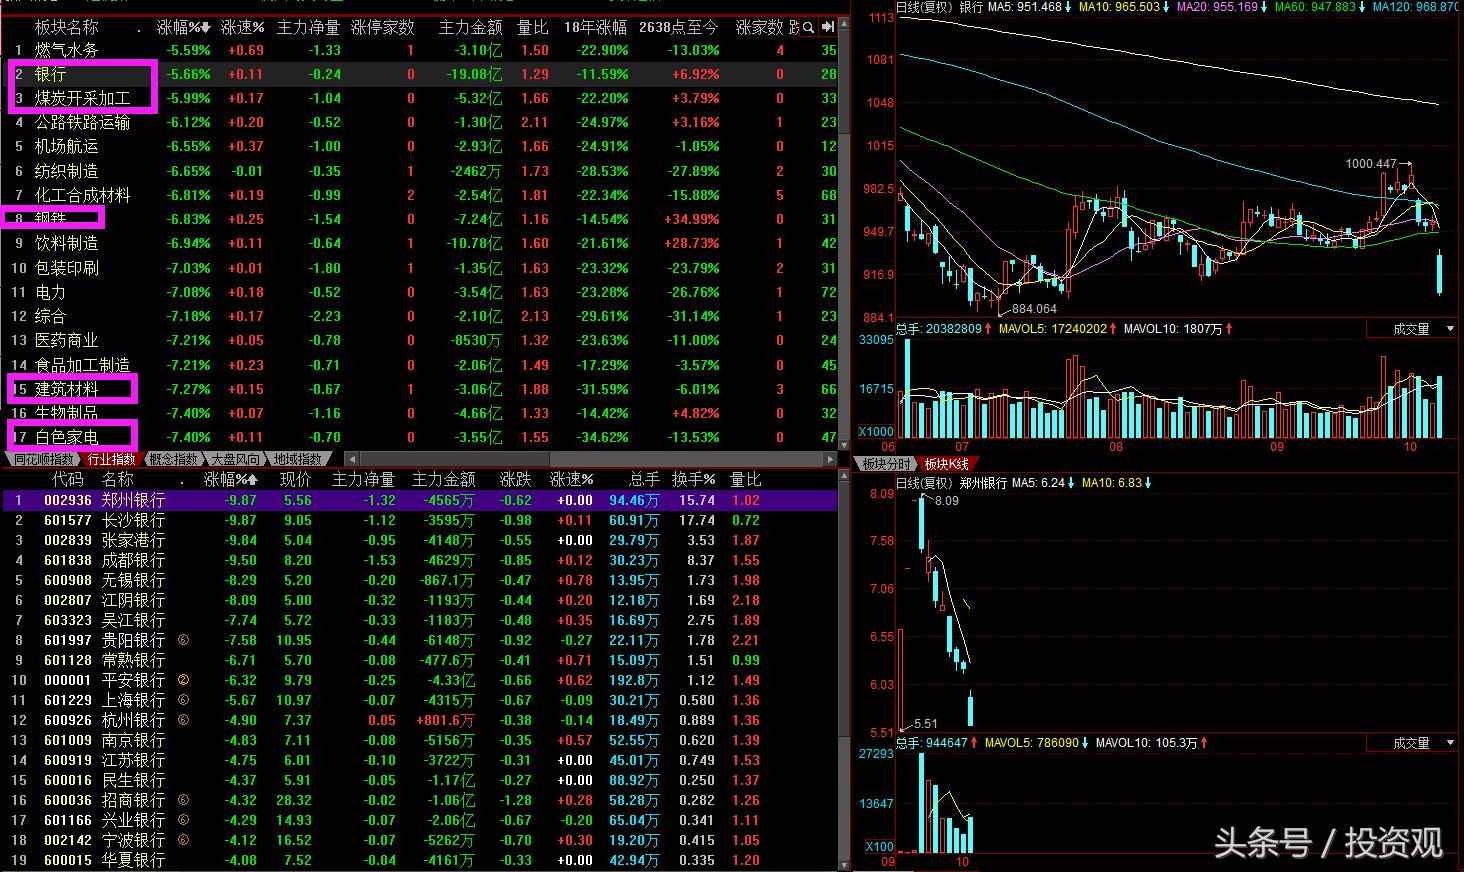This screenshot has height=872, width=1464.
Task: Select the 银行 sector row
Action: (419, 74)
